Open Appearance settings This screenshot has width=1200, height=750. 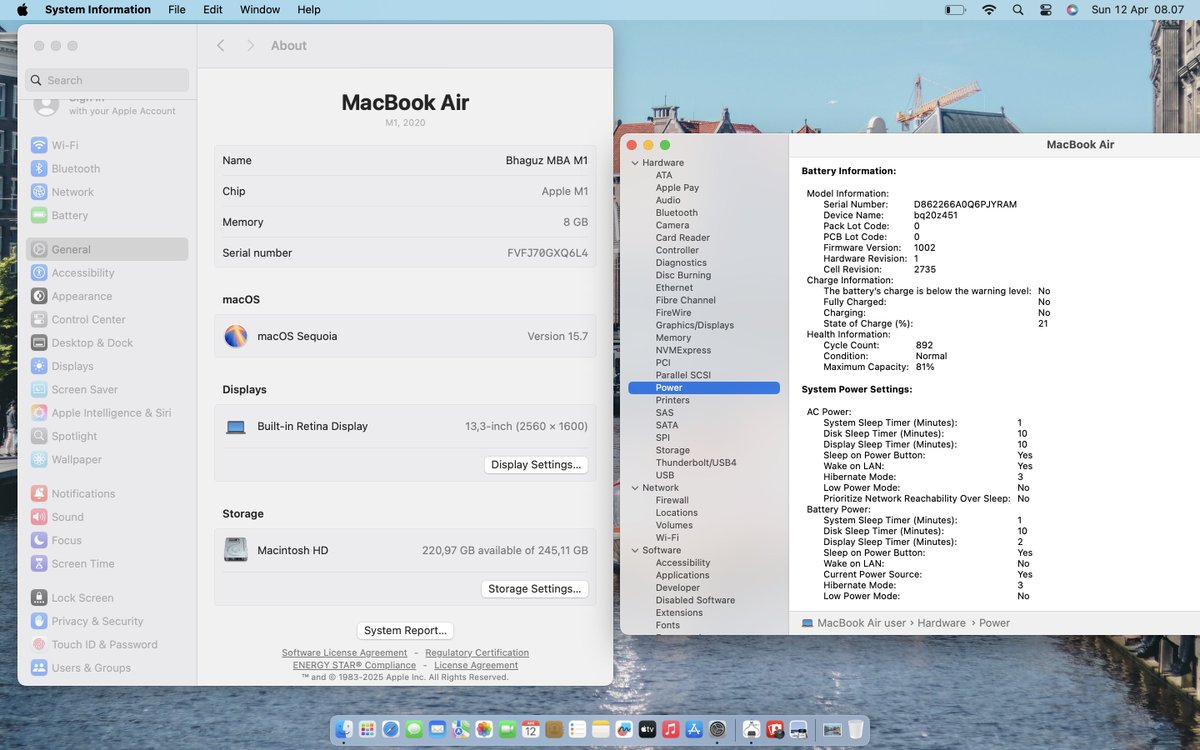[x=107, y=296]
